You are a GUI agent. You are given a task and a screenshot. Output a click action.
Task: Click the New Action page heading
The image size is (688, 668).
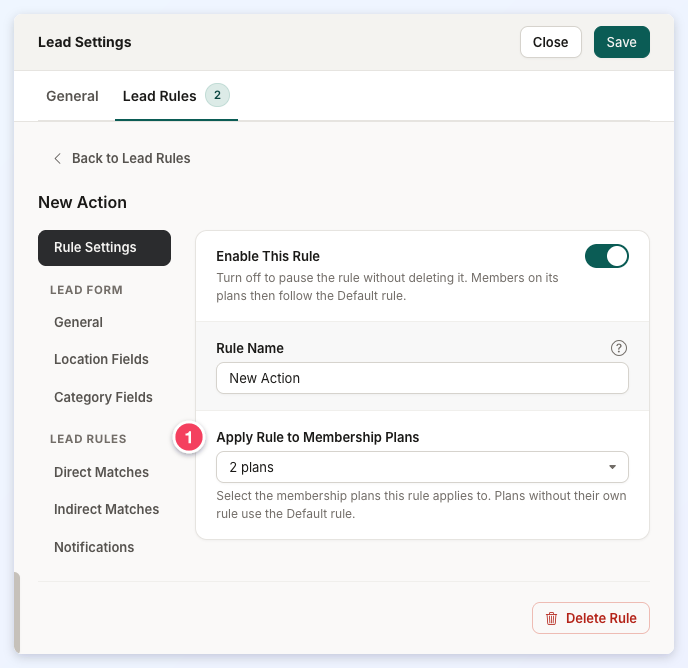click(x=82, y=202)
